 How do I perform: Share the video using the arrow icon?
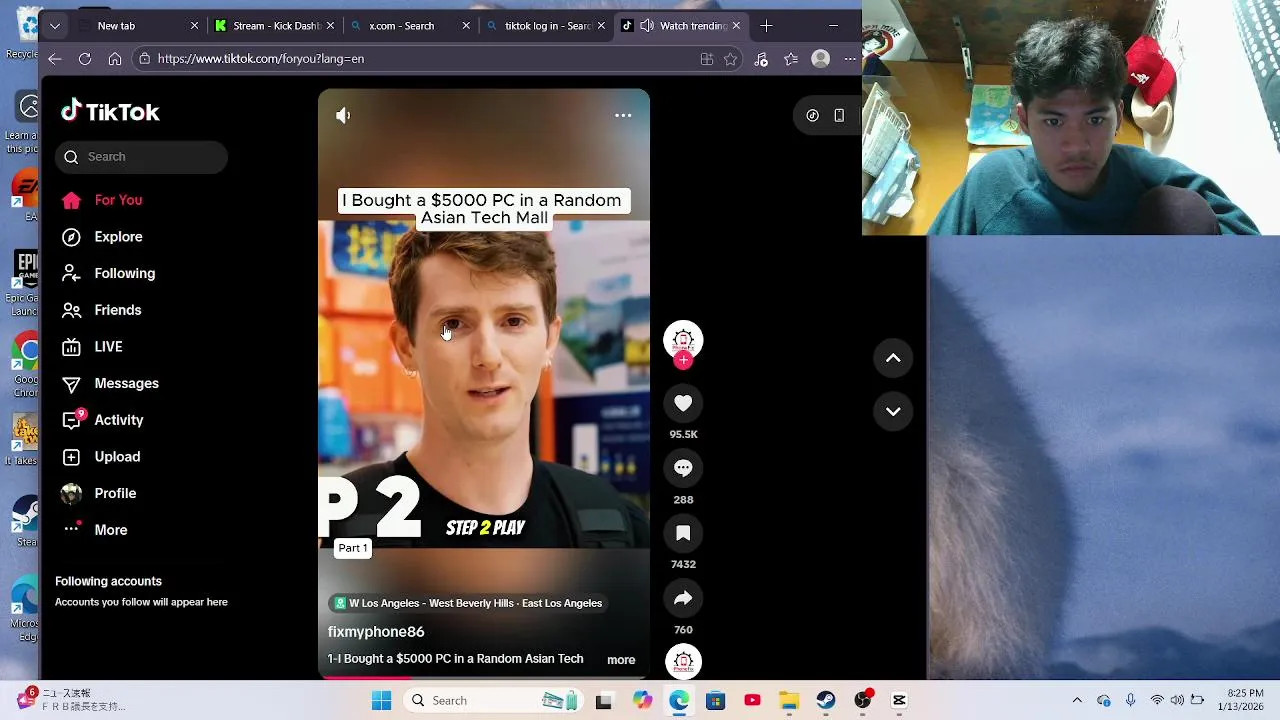coord(683,598)
